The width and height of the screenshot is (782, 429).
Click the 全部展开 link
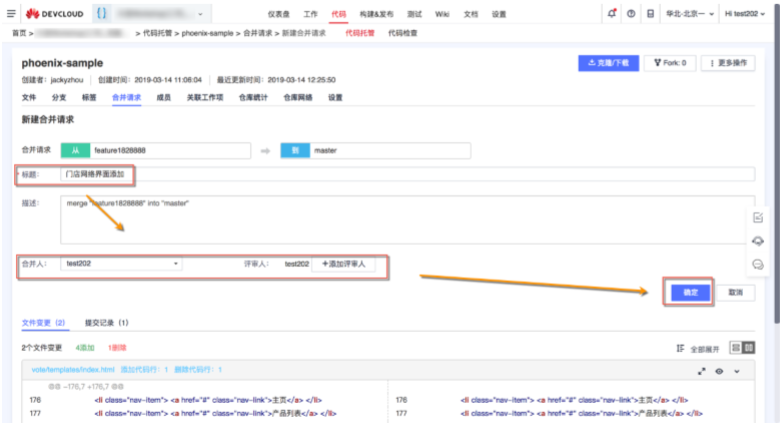tap(705, 349)
